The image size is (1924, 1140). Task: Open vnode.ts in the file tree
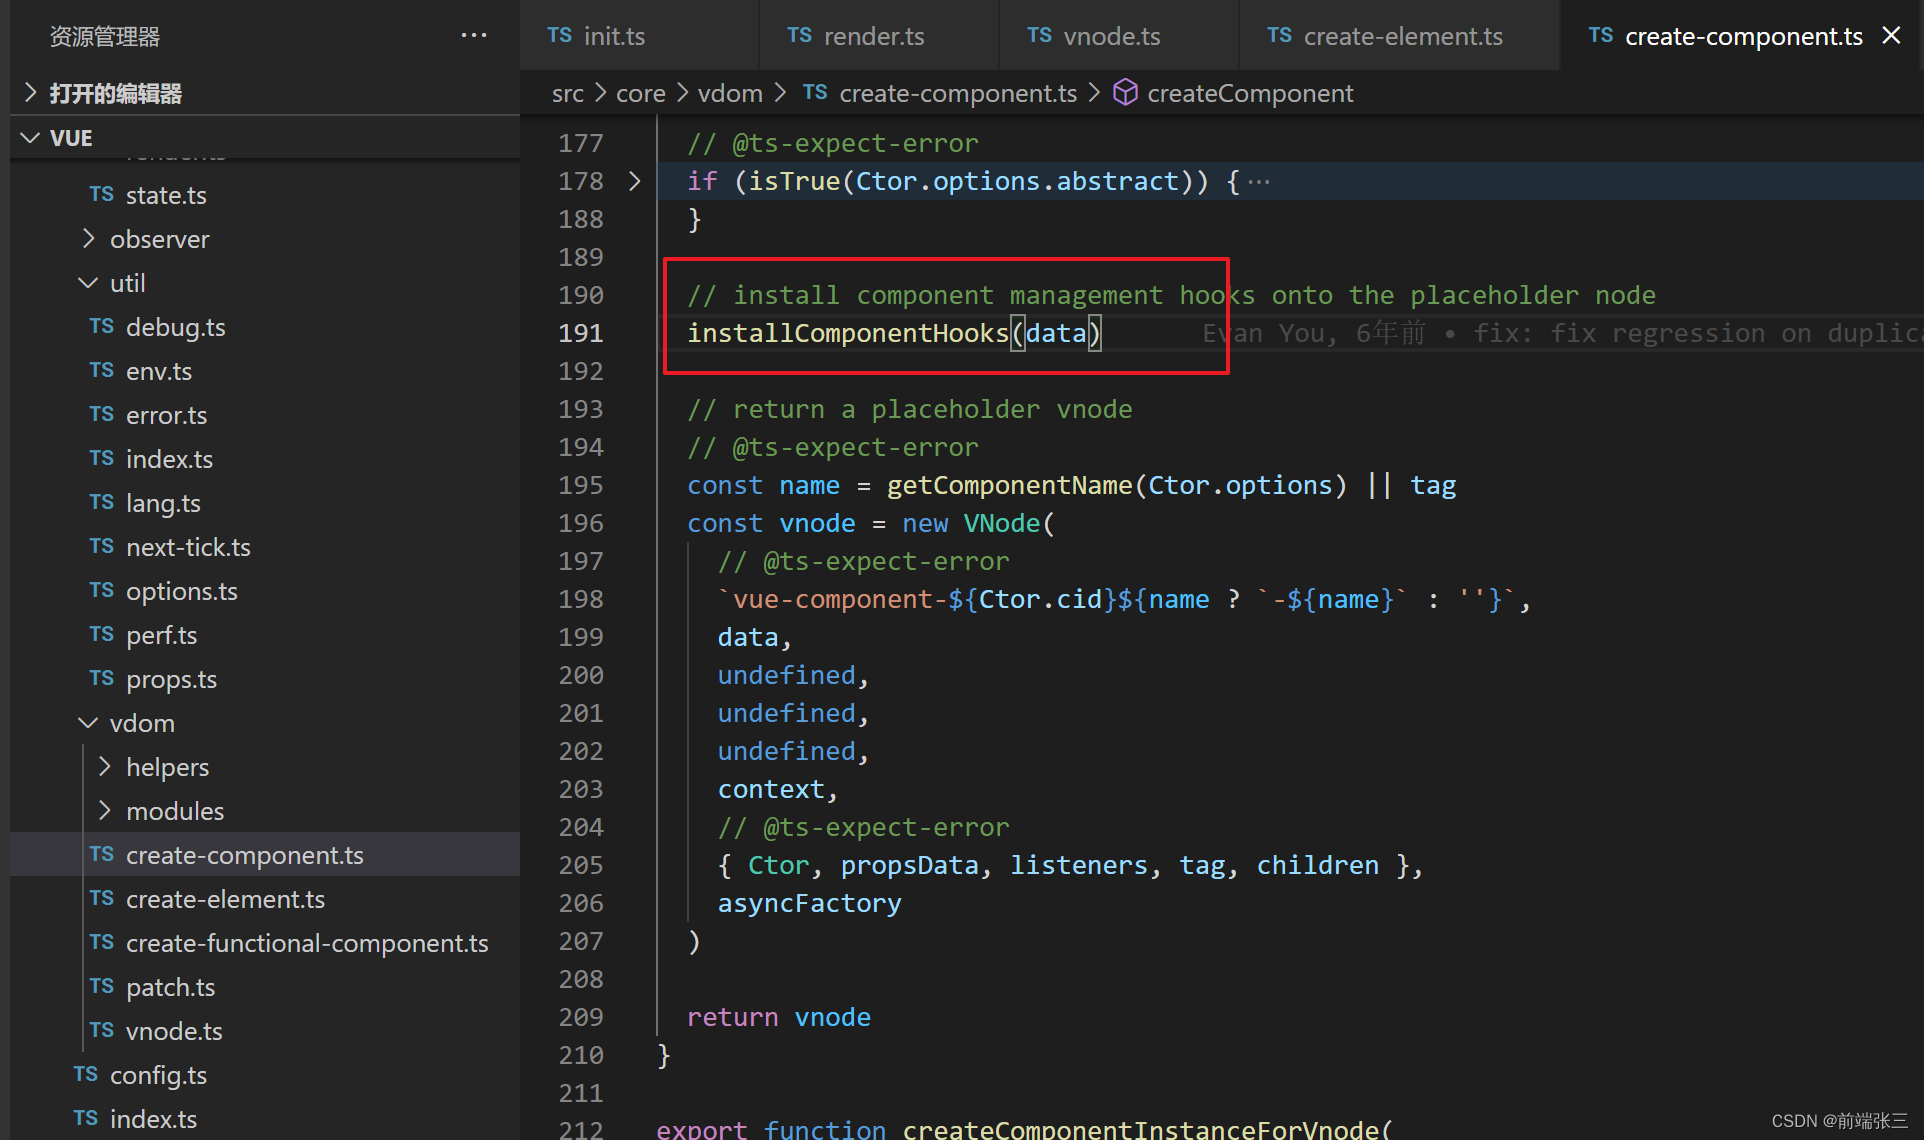[x=264, y=1031]
